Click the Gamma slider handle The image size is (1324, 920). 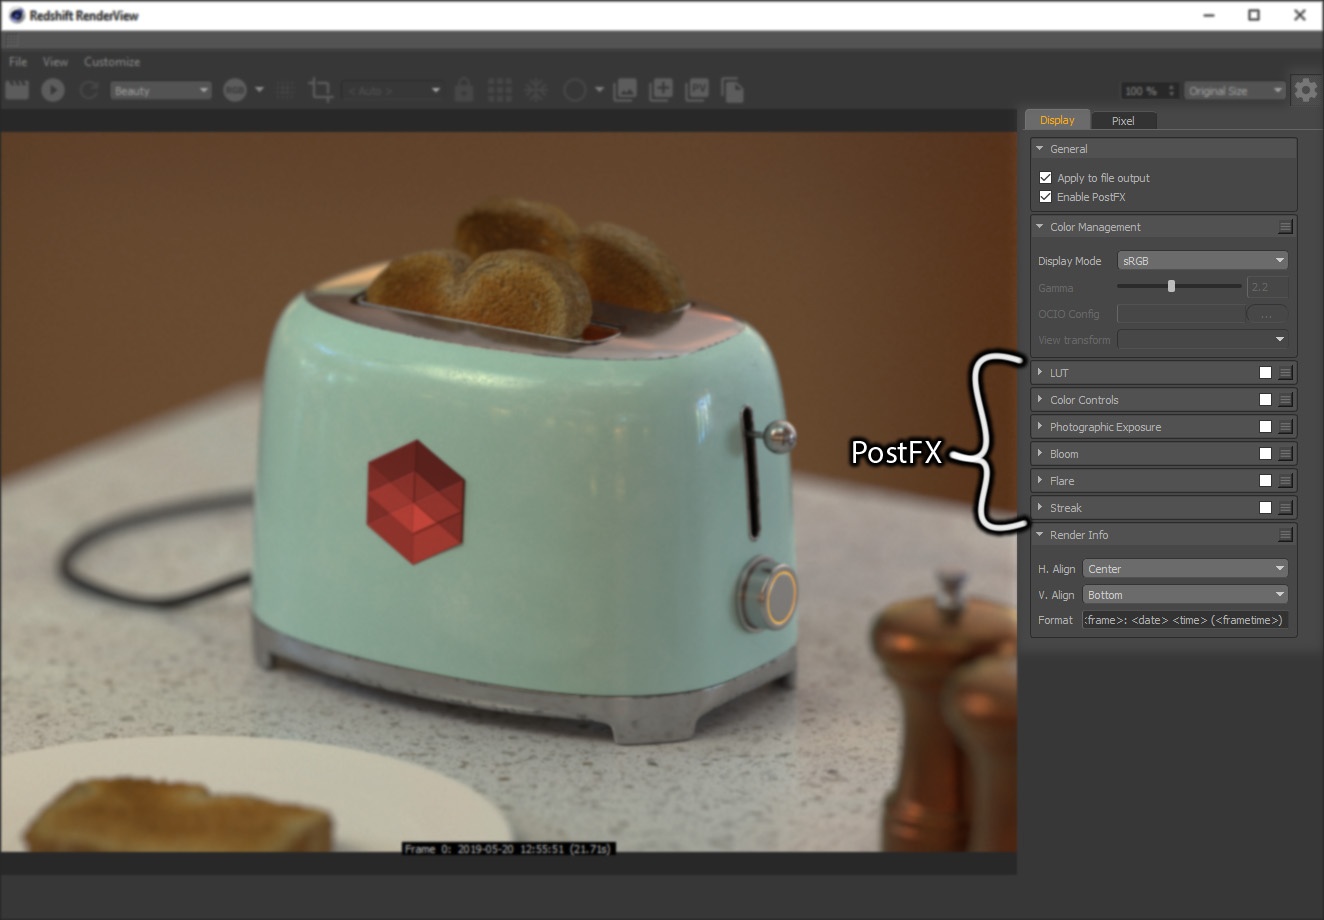pos(1171,286)
